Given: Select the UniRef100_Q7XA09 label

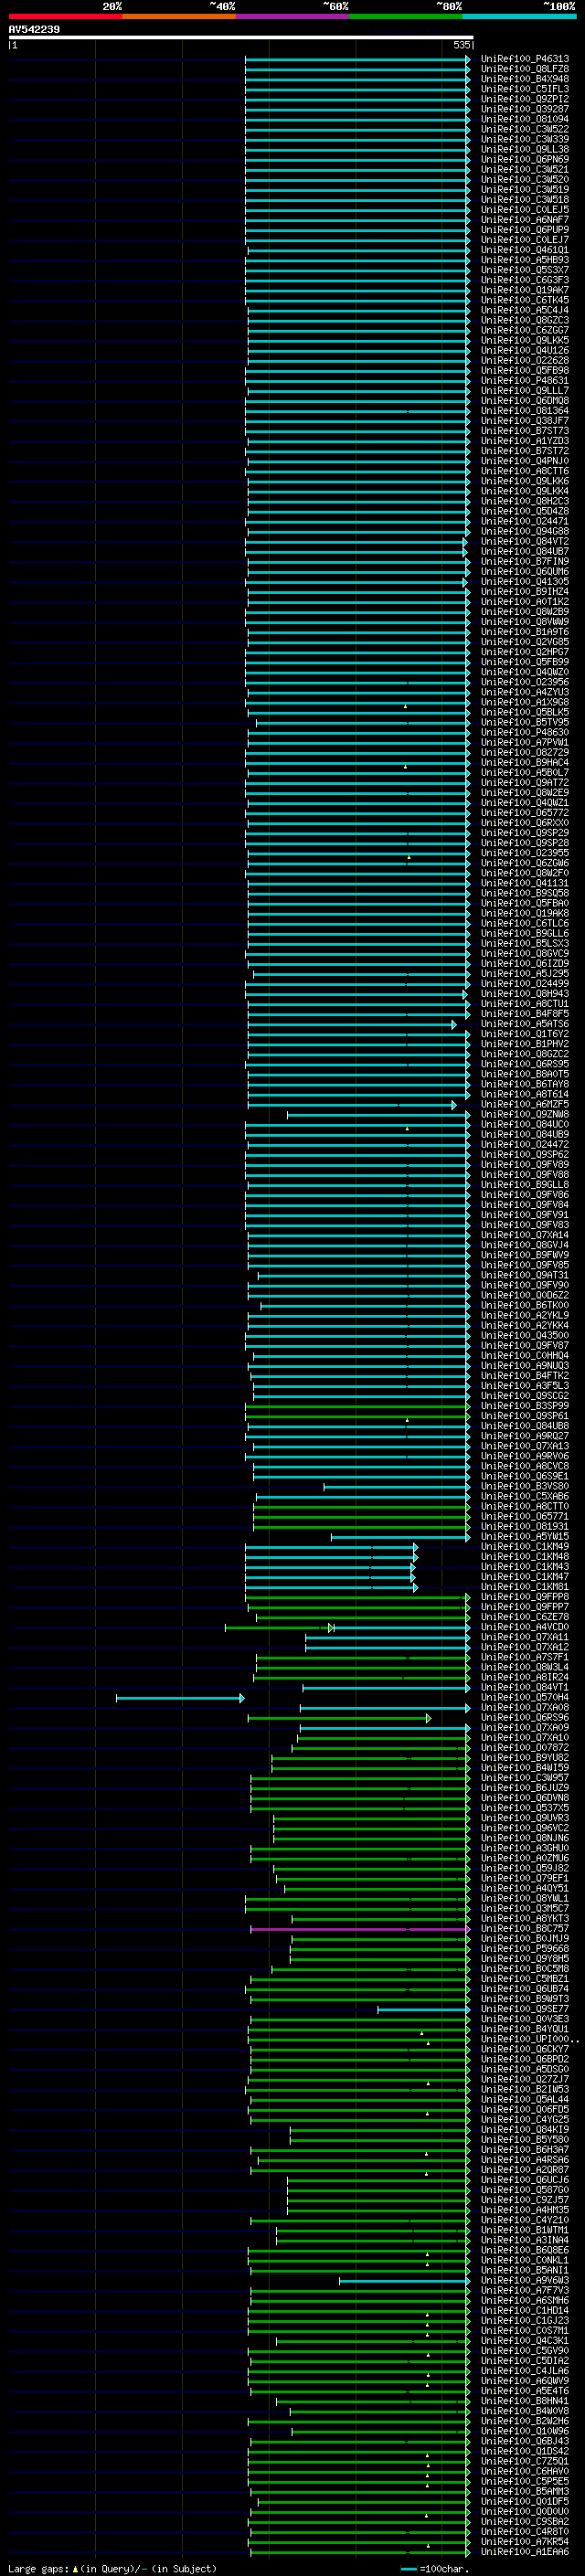Looking at the screenshot, I should (524, 1727).
